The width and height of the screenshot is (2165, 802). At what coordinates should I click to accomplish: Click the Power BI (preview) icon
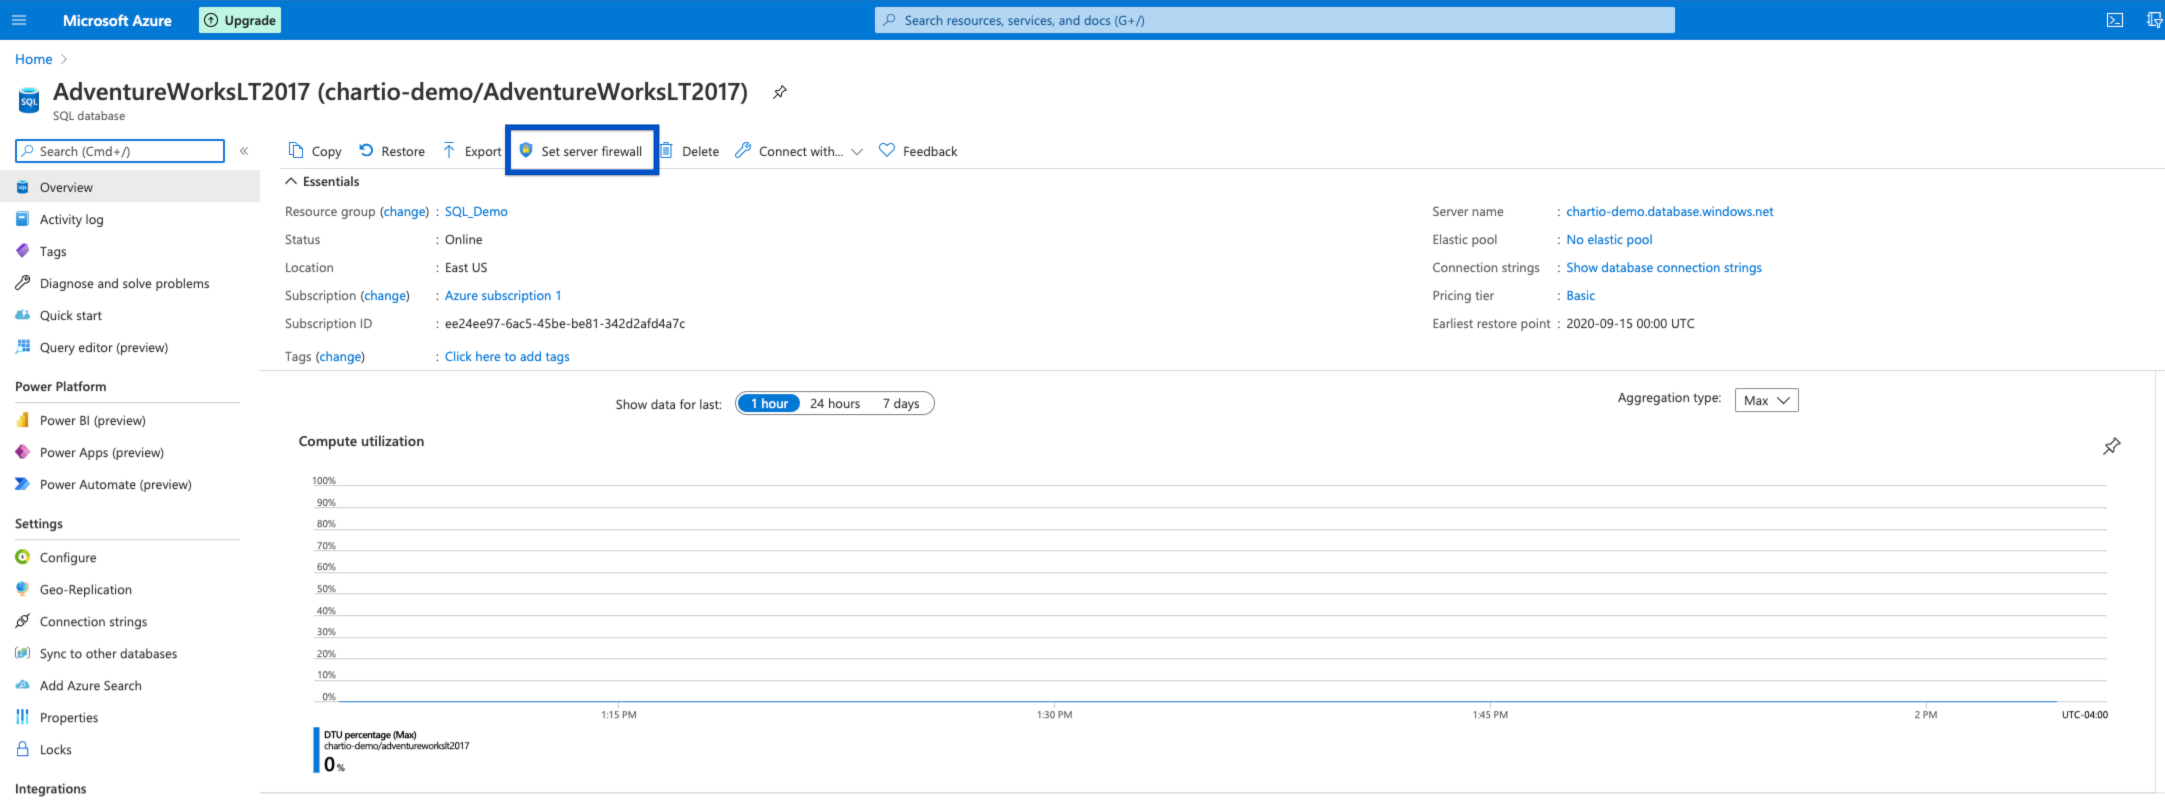click(22, 420)
